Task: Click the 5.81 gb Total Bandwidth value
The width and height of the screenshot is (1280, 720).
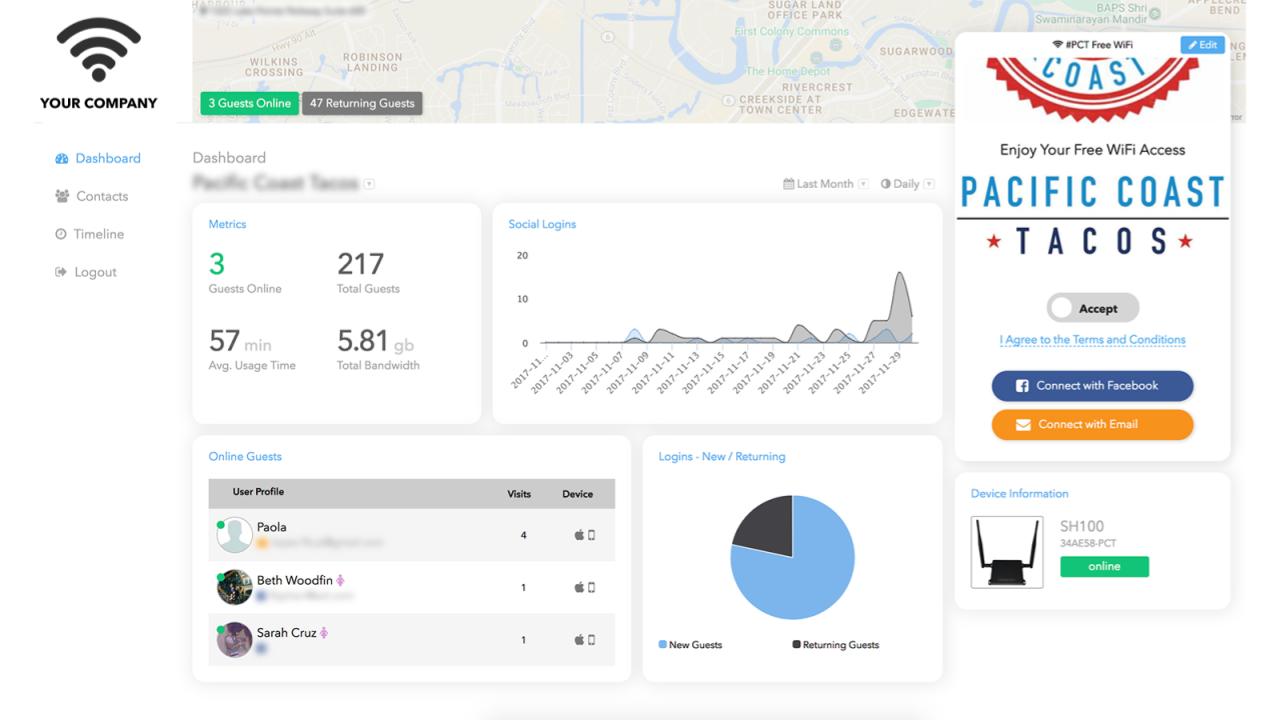Action: 375,341
